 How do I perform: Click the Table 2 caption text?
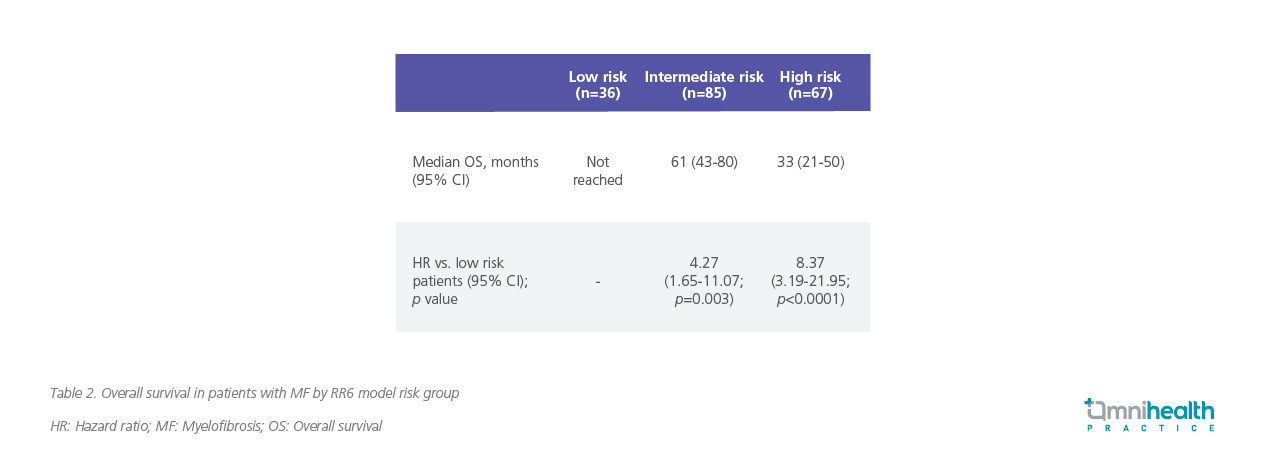(x=254, y=393)
